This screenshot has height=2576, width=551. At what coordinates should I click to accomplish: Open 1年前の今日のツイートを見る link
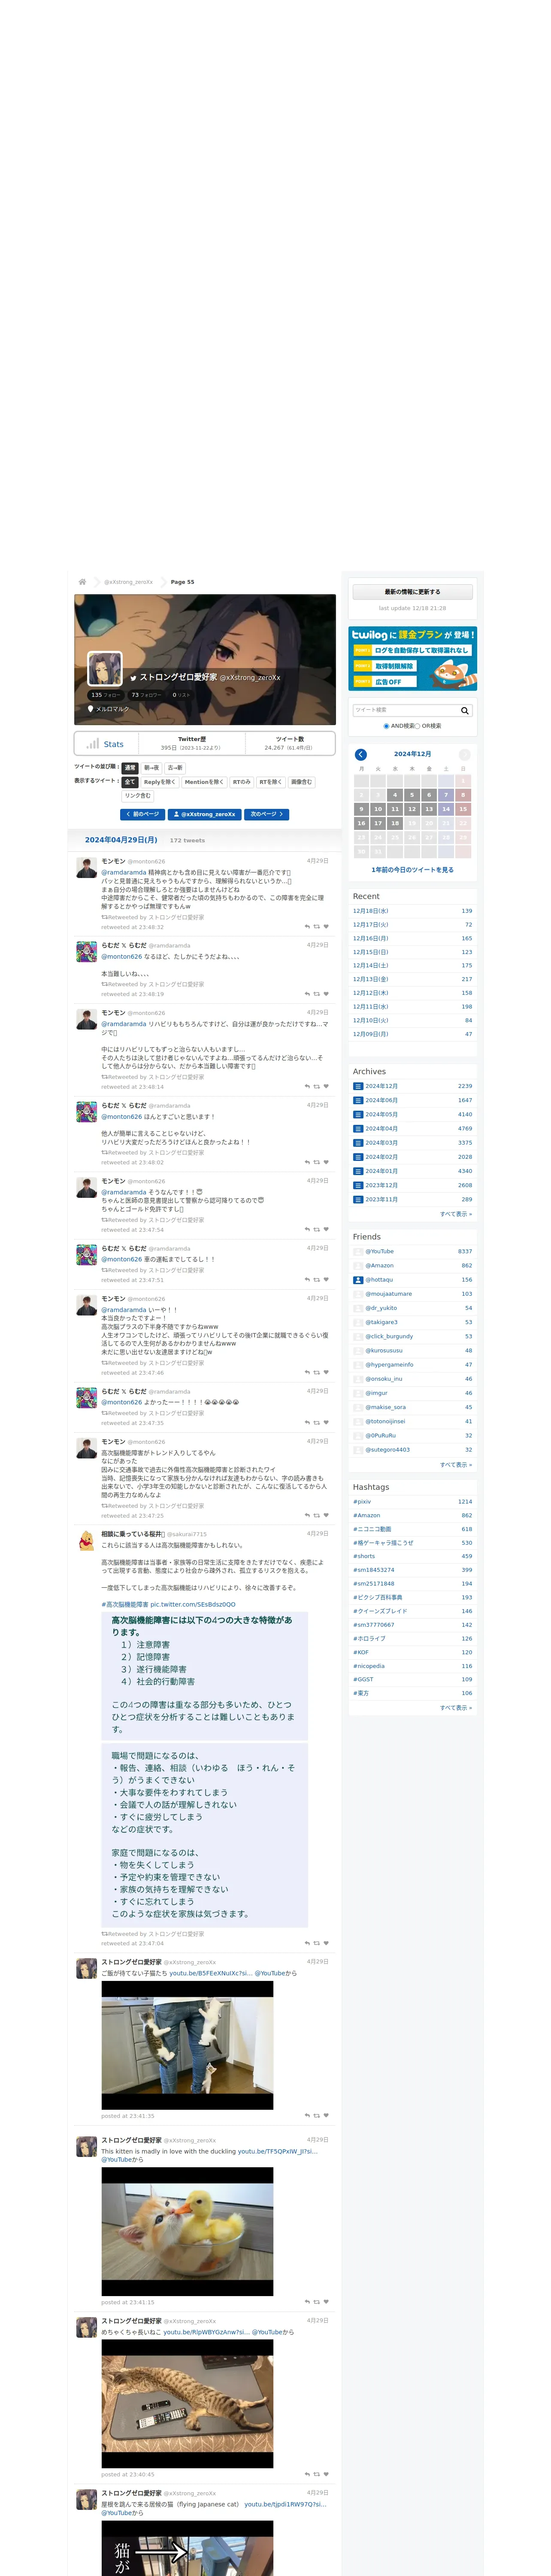coord(412,869)
